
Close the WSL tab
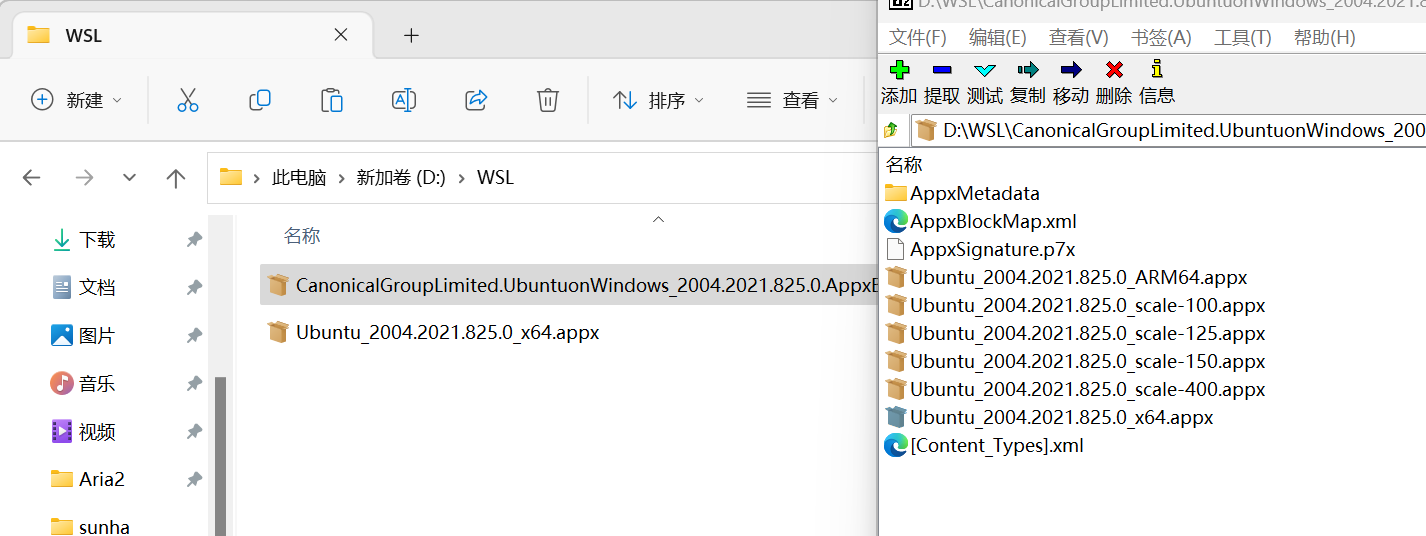pyautogui.click(x=341, y=35)
